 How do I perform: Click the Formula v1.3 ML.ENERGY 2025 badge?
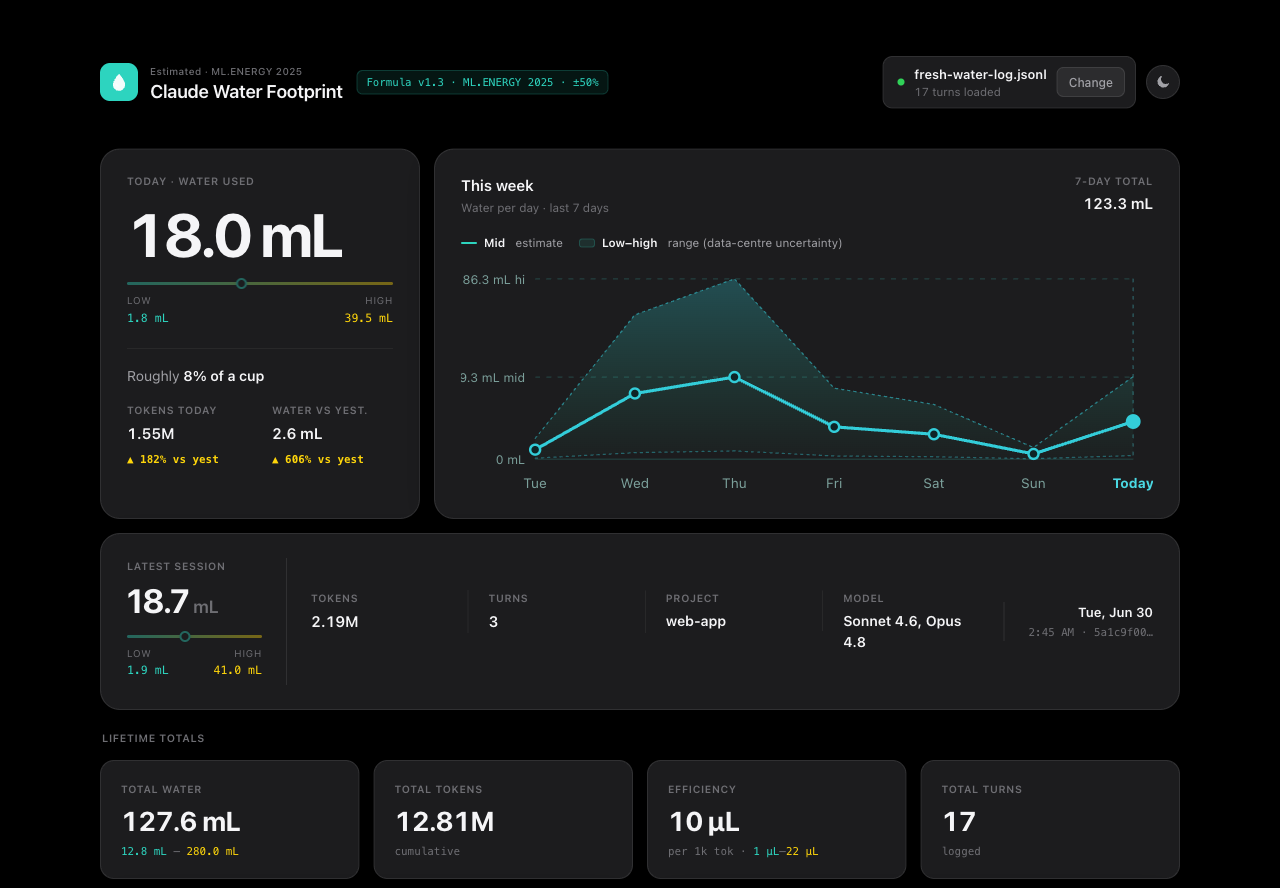tap(482, 82)
